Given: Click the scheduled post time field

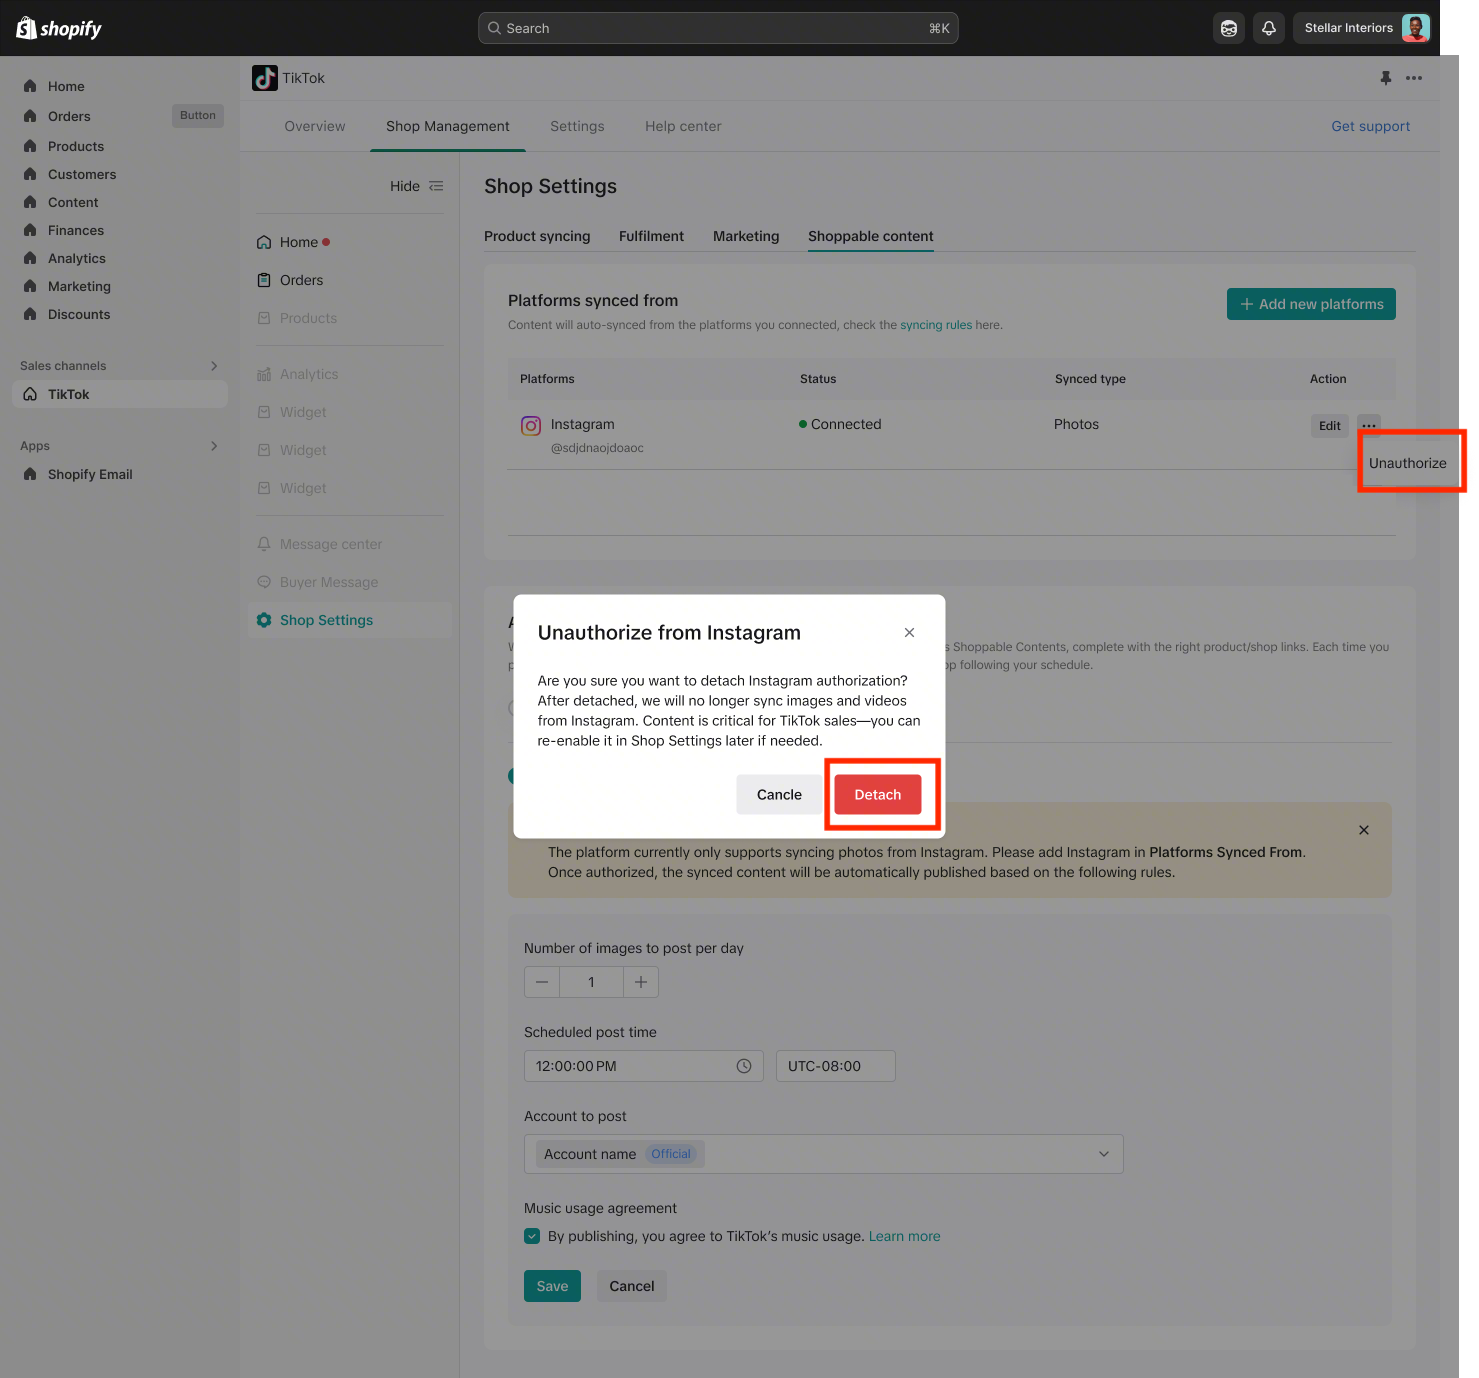Looking at the screenshot, I should pos(644,1066).
